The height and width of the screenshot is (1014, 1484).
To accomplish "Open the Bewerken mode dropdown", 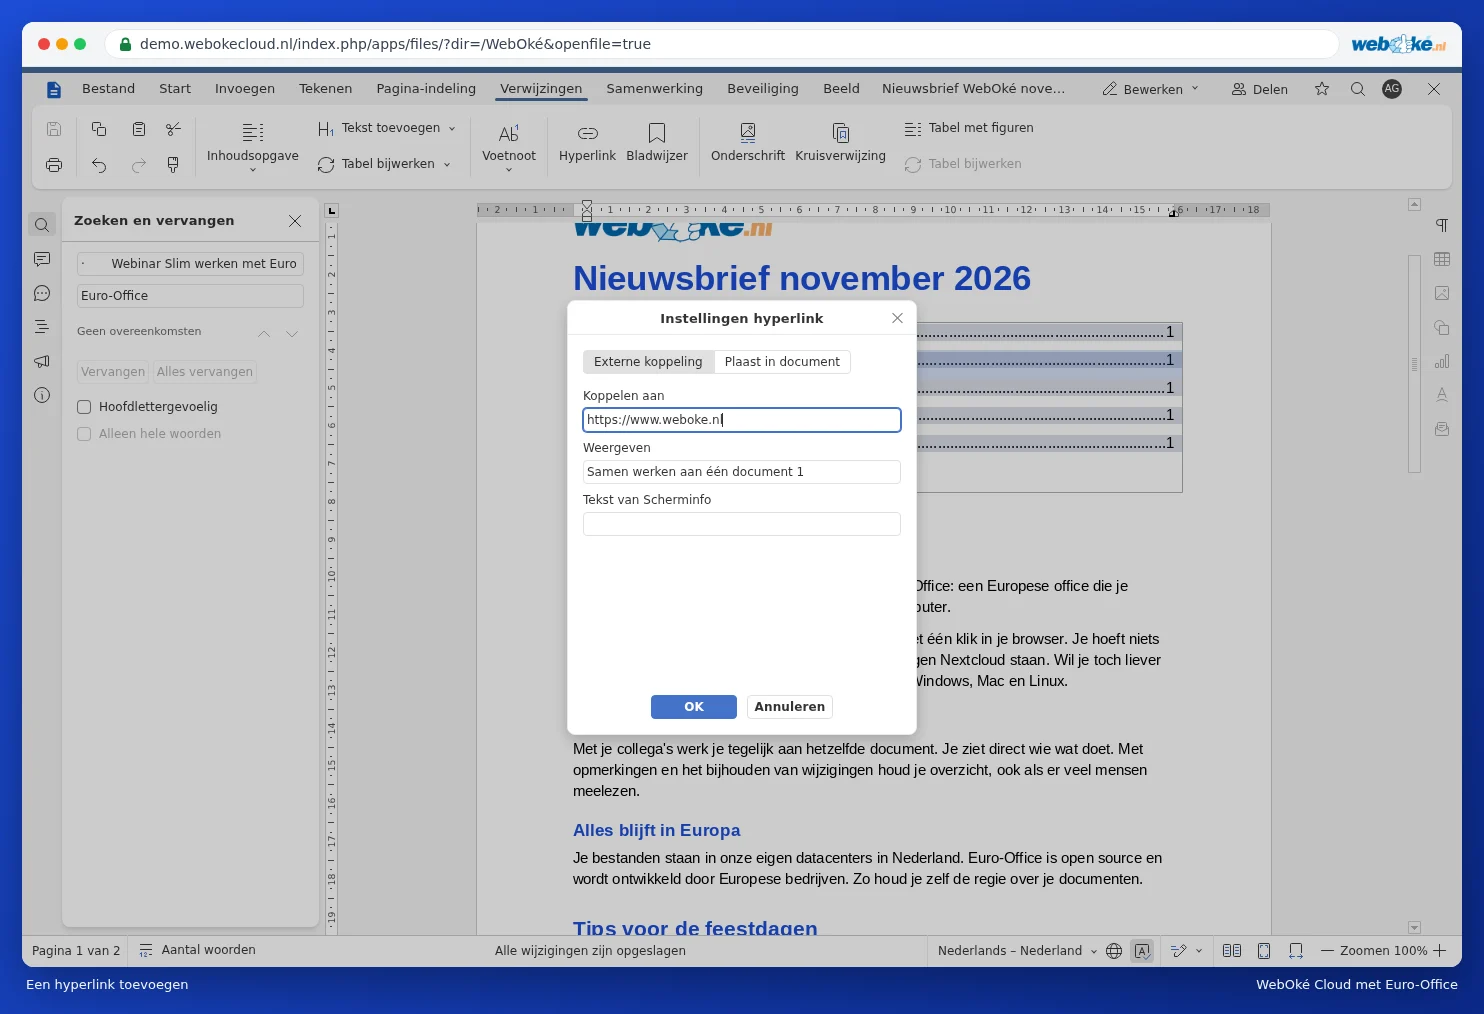I will coord(1150,89).
